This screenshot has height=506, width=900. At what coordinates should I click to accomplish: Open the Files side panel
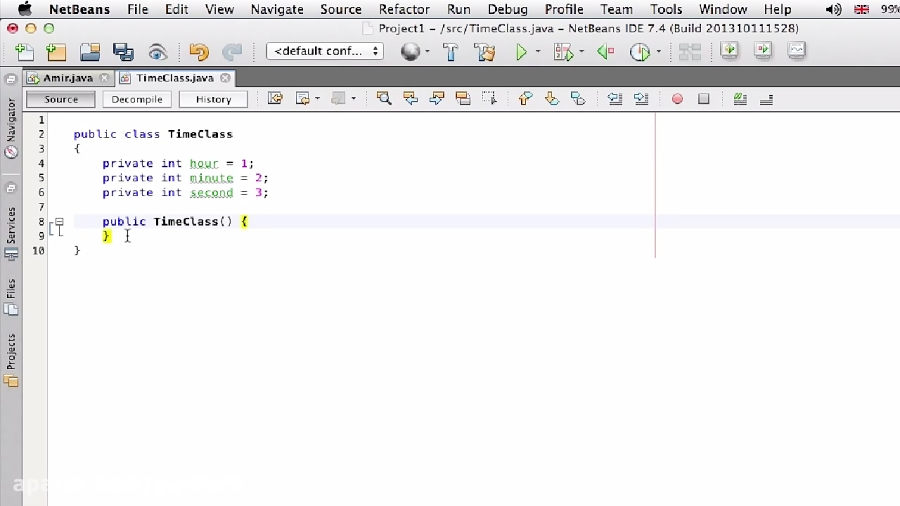click(x=11, y=297)
